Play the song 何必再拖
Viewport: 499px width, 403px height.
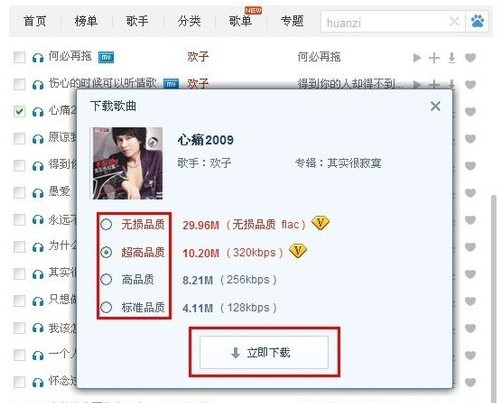click(417, 58)
